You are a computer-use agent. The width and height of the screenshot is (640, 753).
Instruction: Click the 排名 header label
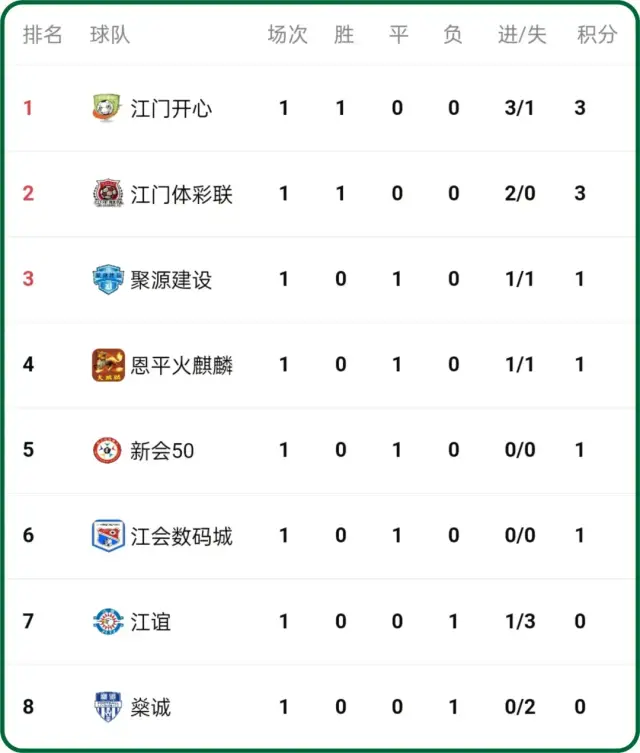coord(43,35)
